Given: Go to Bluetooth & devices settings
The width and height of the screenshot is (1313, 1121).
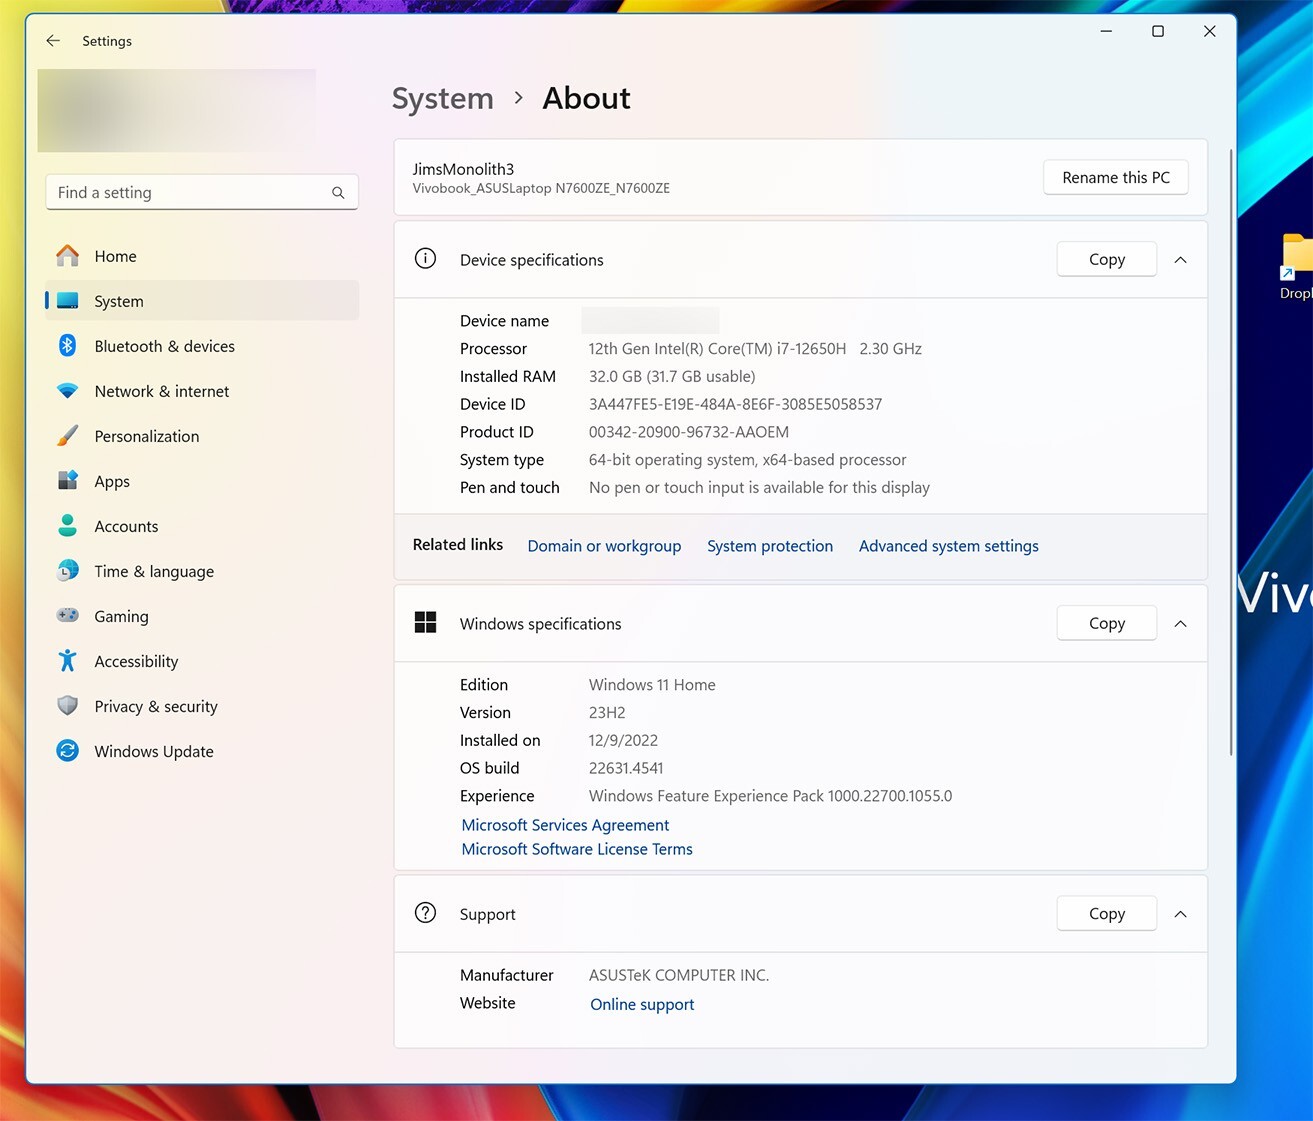Looking at the screenshot, I should (202, 346).
